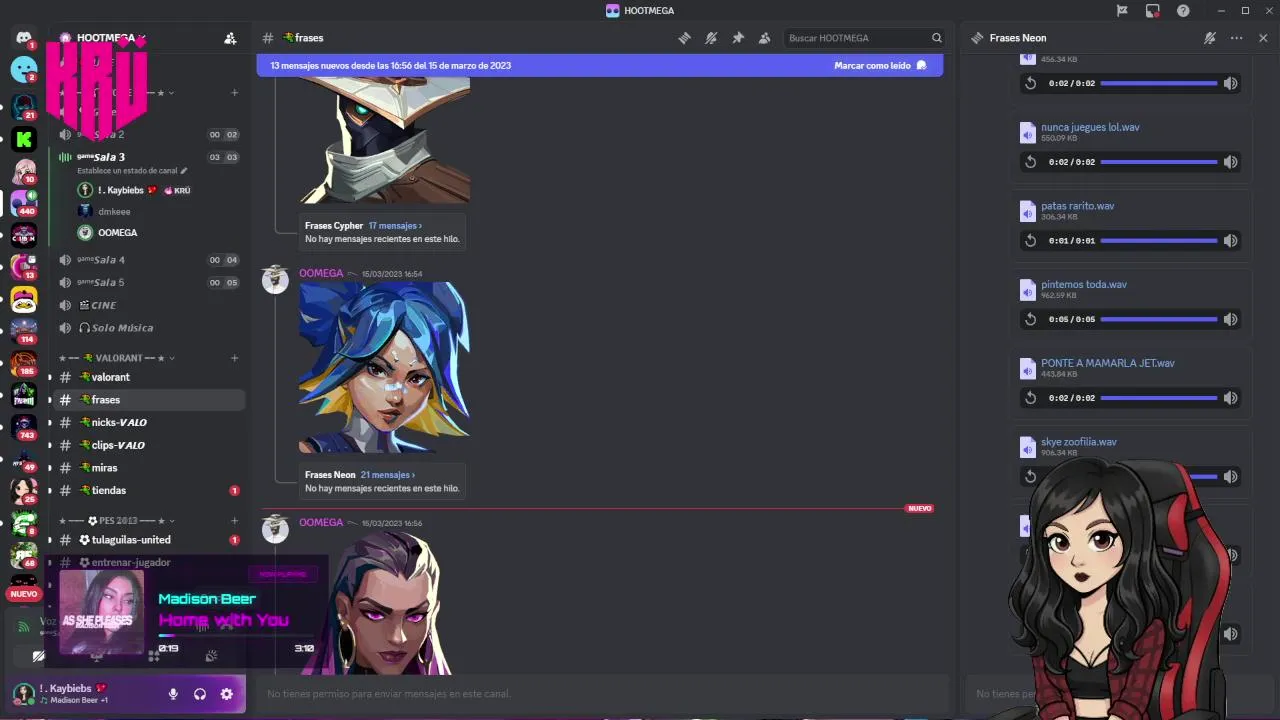This screenshot has height=720, width=1280.
Task: Mute volume of patas rarito.wav
Action: (1231, 240)
